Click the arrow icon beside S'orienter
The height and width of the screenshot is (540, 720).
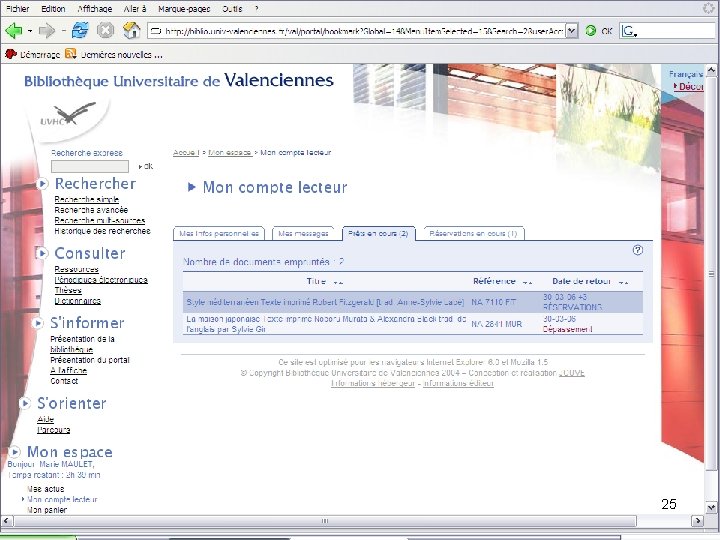click(x=25, y=403)
